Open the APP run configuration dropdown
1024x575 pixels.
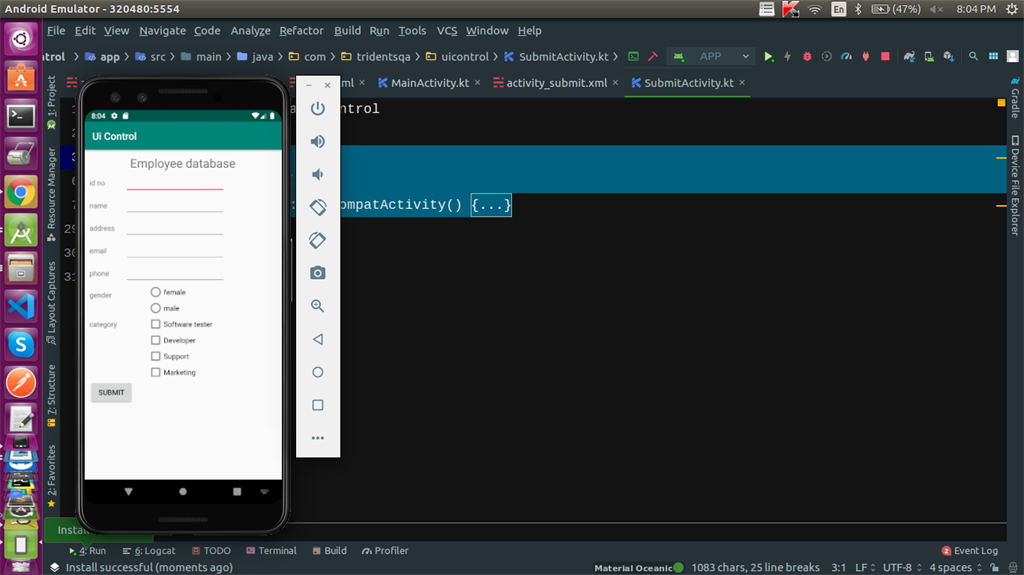click(x=711, y=57)
